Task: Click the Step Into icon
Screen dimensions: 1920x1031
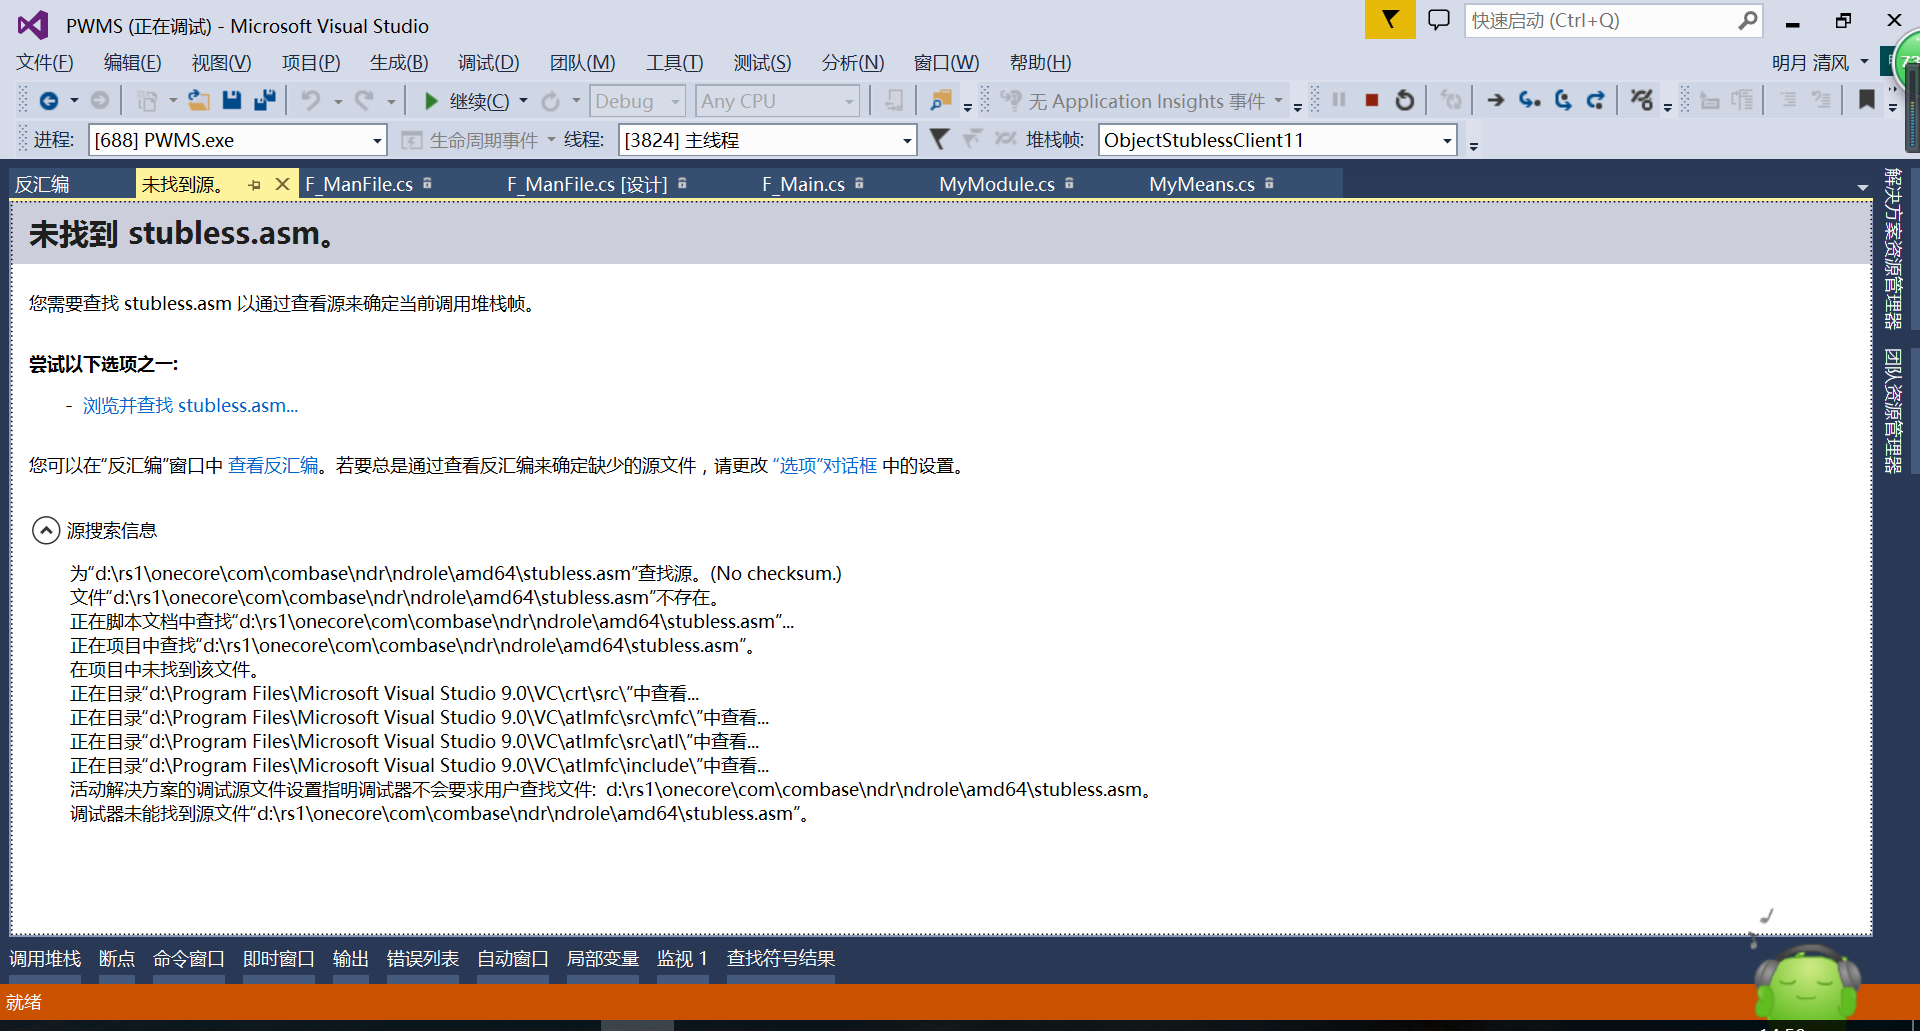Action: tap(1529, 101)
